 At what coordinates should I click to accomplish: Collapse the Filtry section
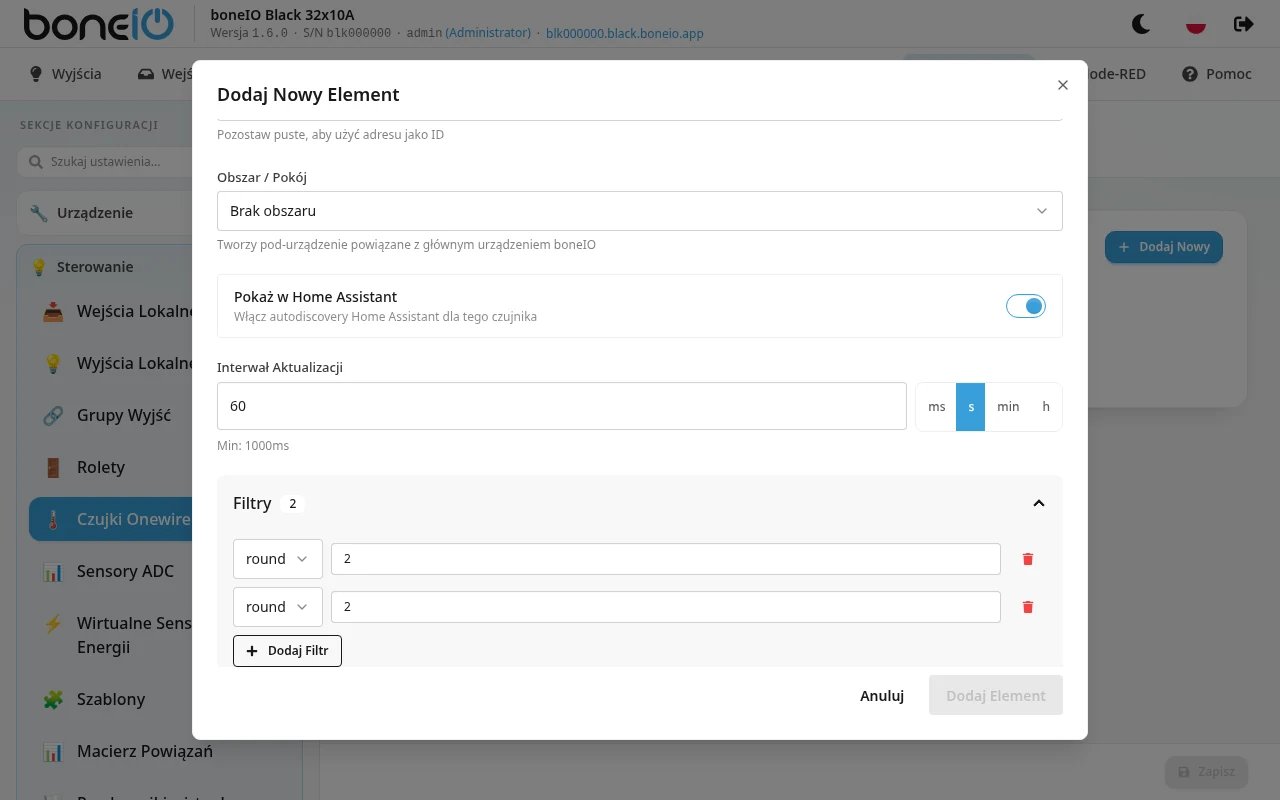(x=1039, y=503)
